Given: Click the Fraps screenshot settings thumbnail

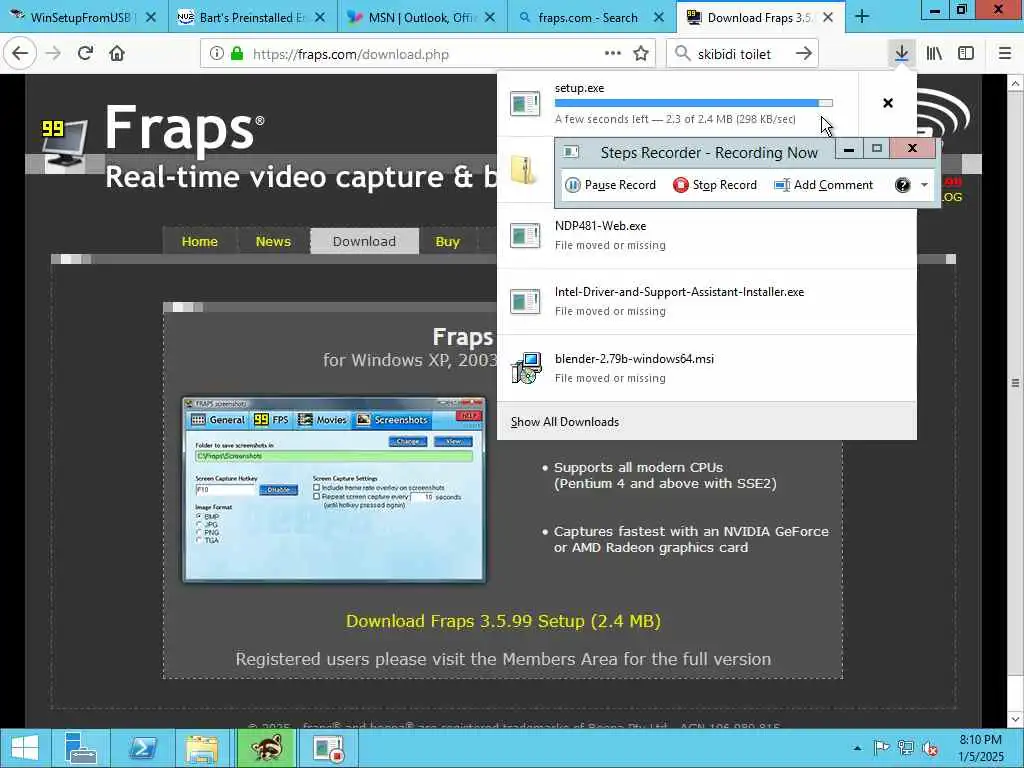Looking at the screenshot, I should pos(334,489).
